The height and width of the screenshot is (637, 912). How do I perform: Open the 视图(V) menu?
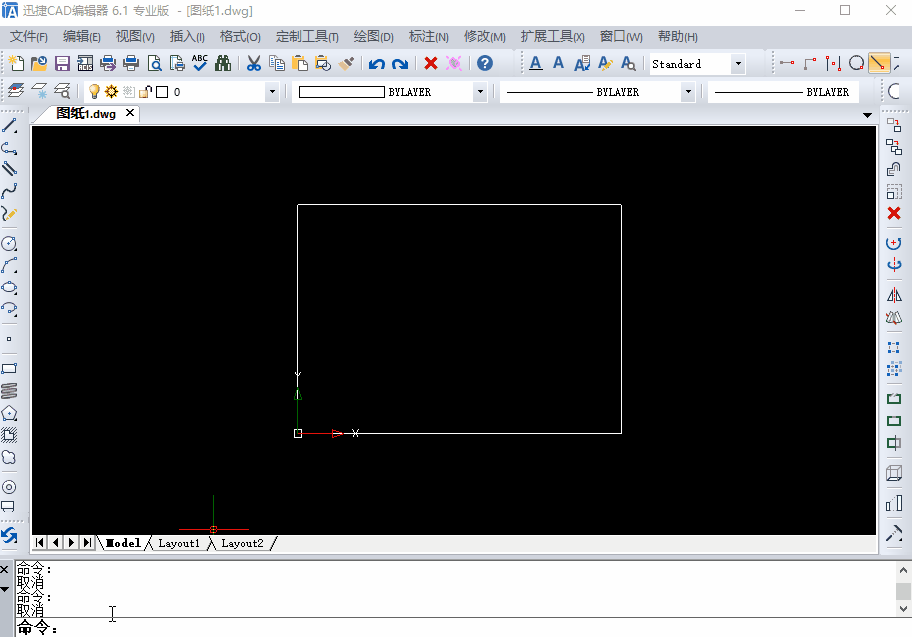pos(135,37)
